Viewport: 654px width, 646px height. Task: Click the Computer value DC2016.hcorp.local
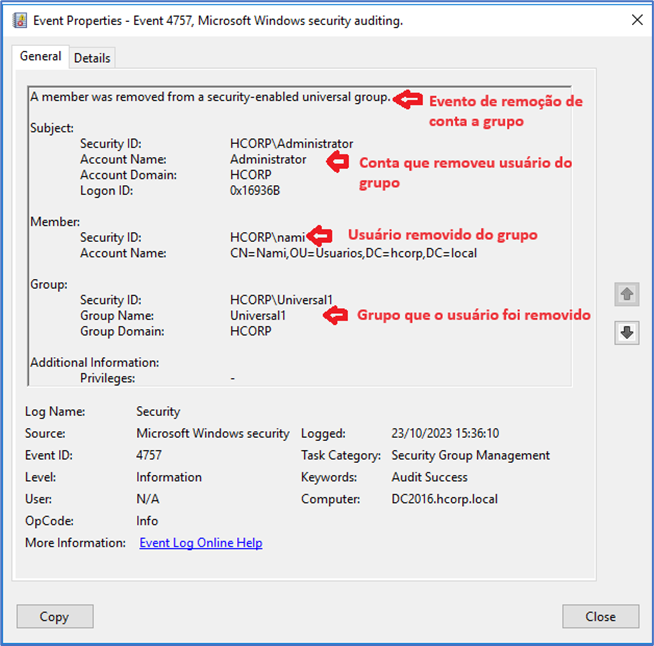tap(444, 499)
